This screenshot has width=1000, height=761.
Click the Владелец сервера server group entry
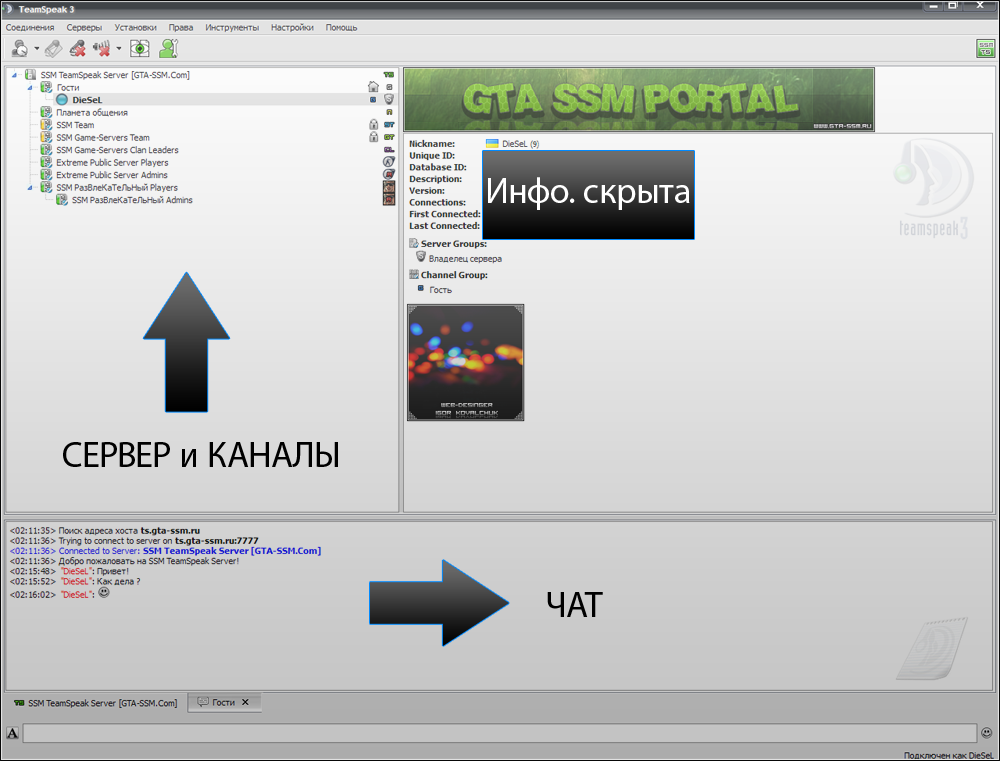pyautogui.click(x=465, y=259)
